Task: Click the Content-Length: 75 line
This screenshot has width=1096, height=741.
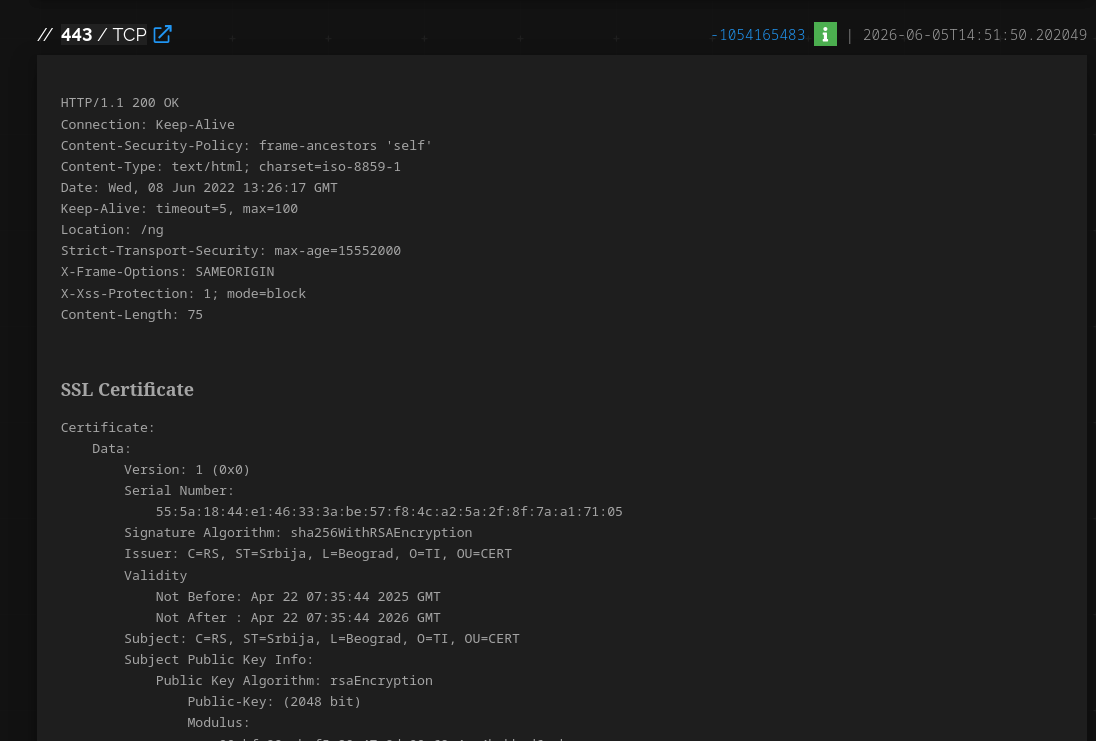Action: click(x=131, y=315)
